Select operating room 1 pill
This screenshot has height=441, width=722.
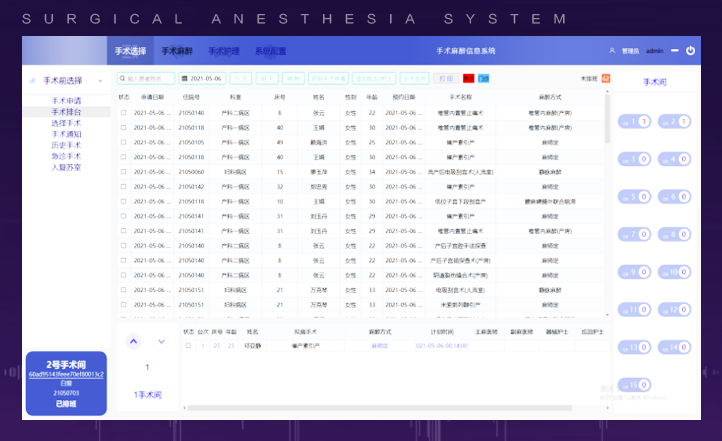click(x=636, y=121)
